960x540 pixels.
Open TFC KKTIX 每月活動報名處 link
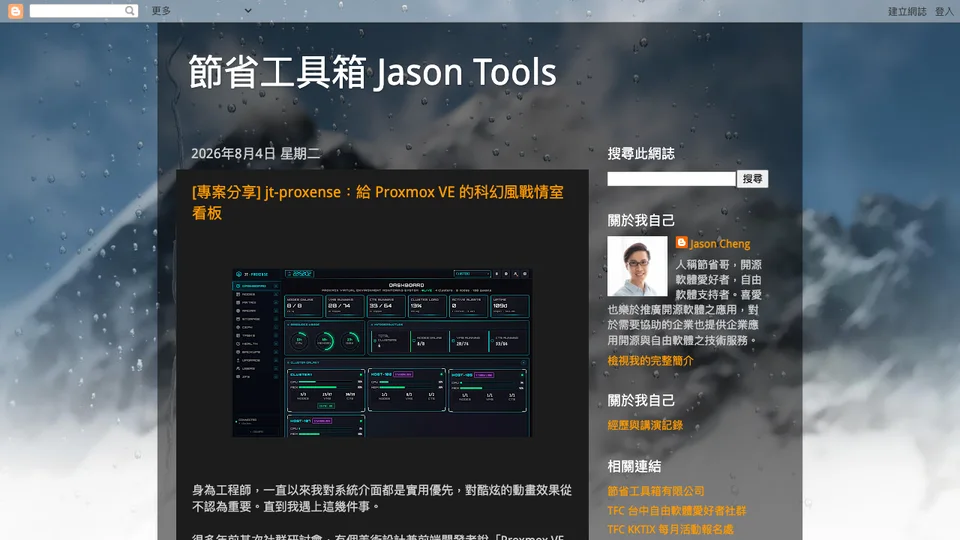[x=670, y=530]
